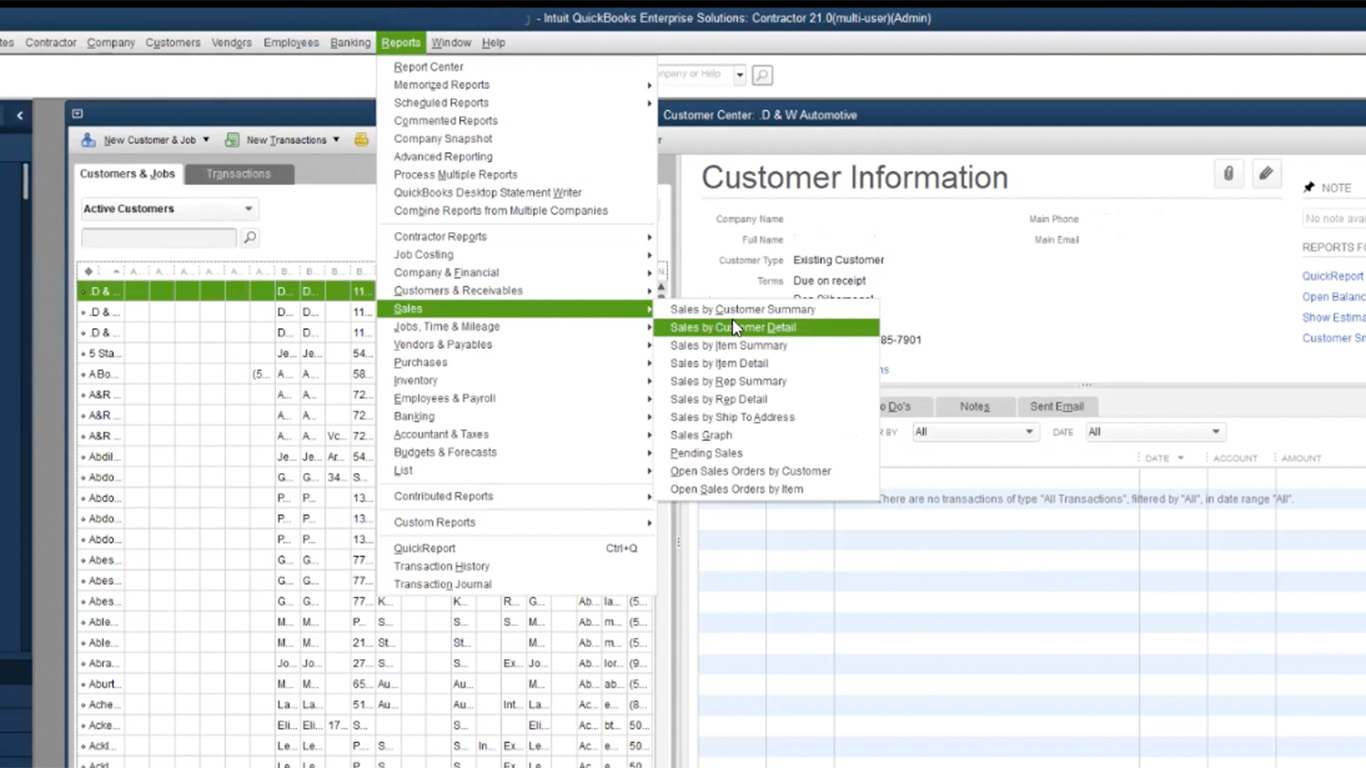Click the magnifier icon to search customers

pos(249,236)
